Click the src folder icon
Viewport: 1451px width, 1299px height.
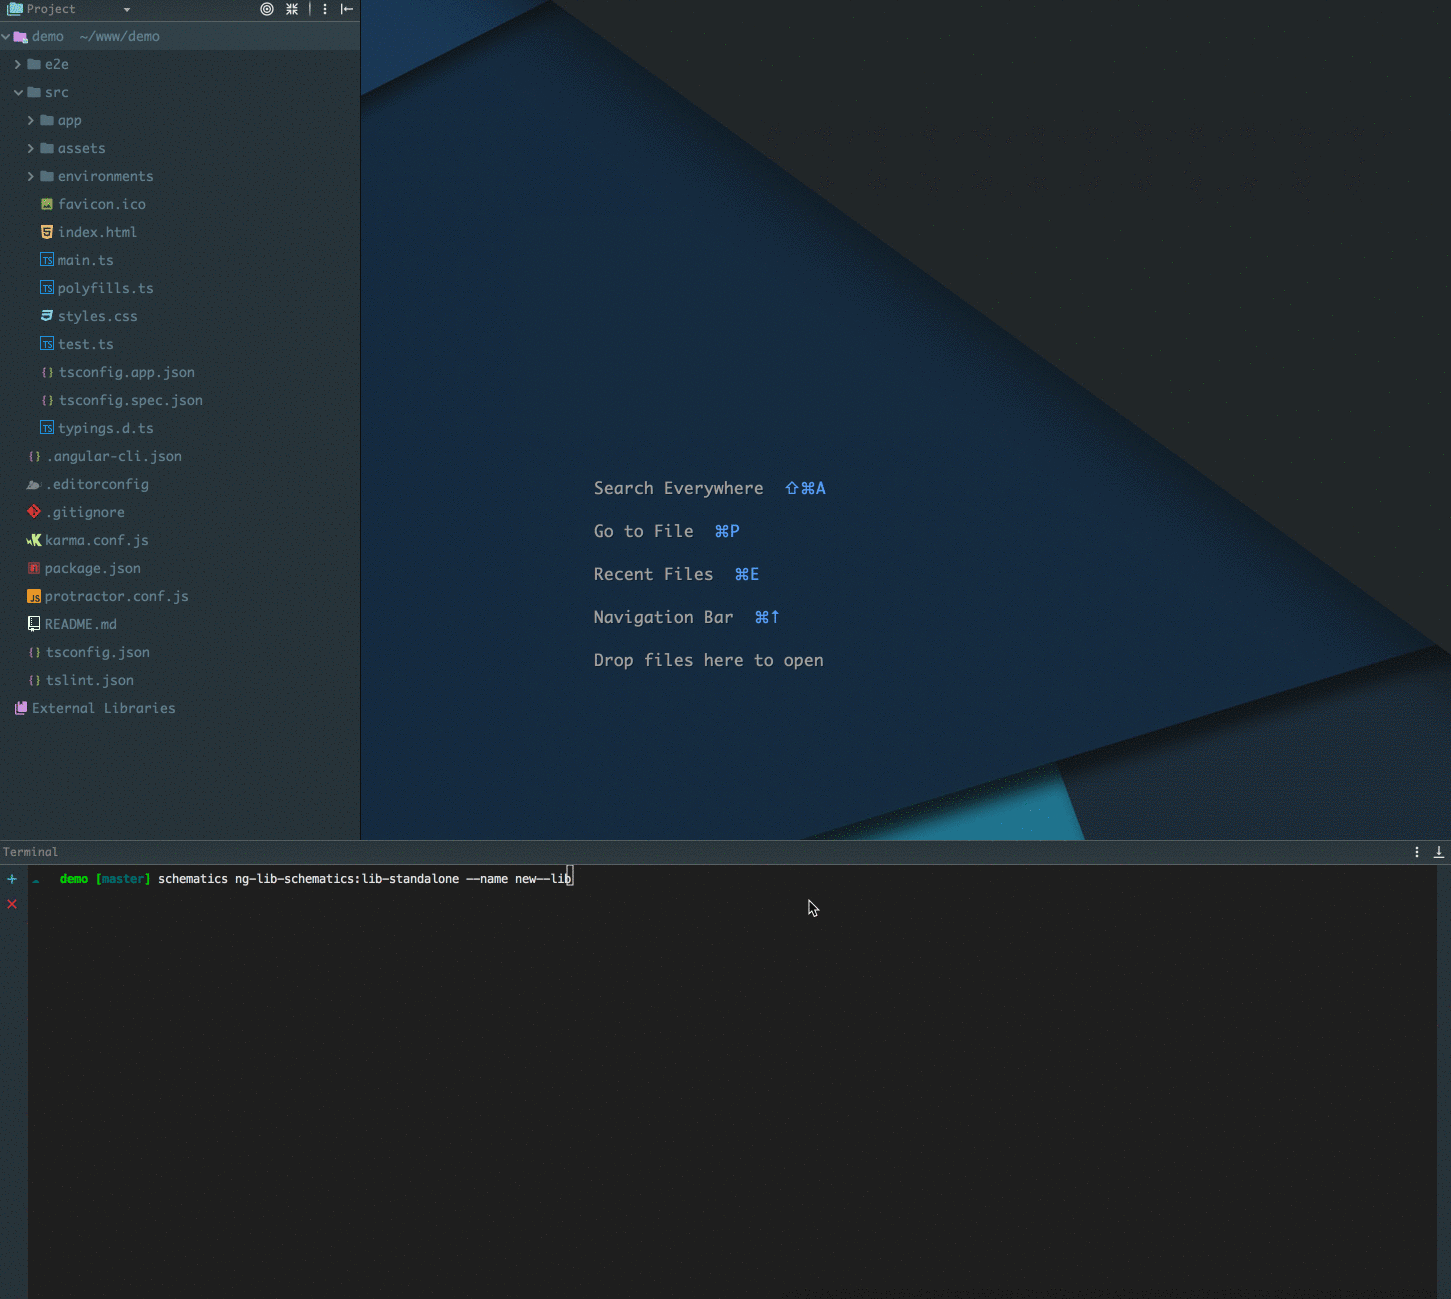point(34,92)
